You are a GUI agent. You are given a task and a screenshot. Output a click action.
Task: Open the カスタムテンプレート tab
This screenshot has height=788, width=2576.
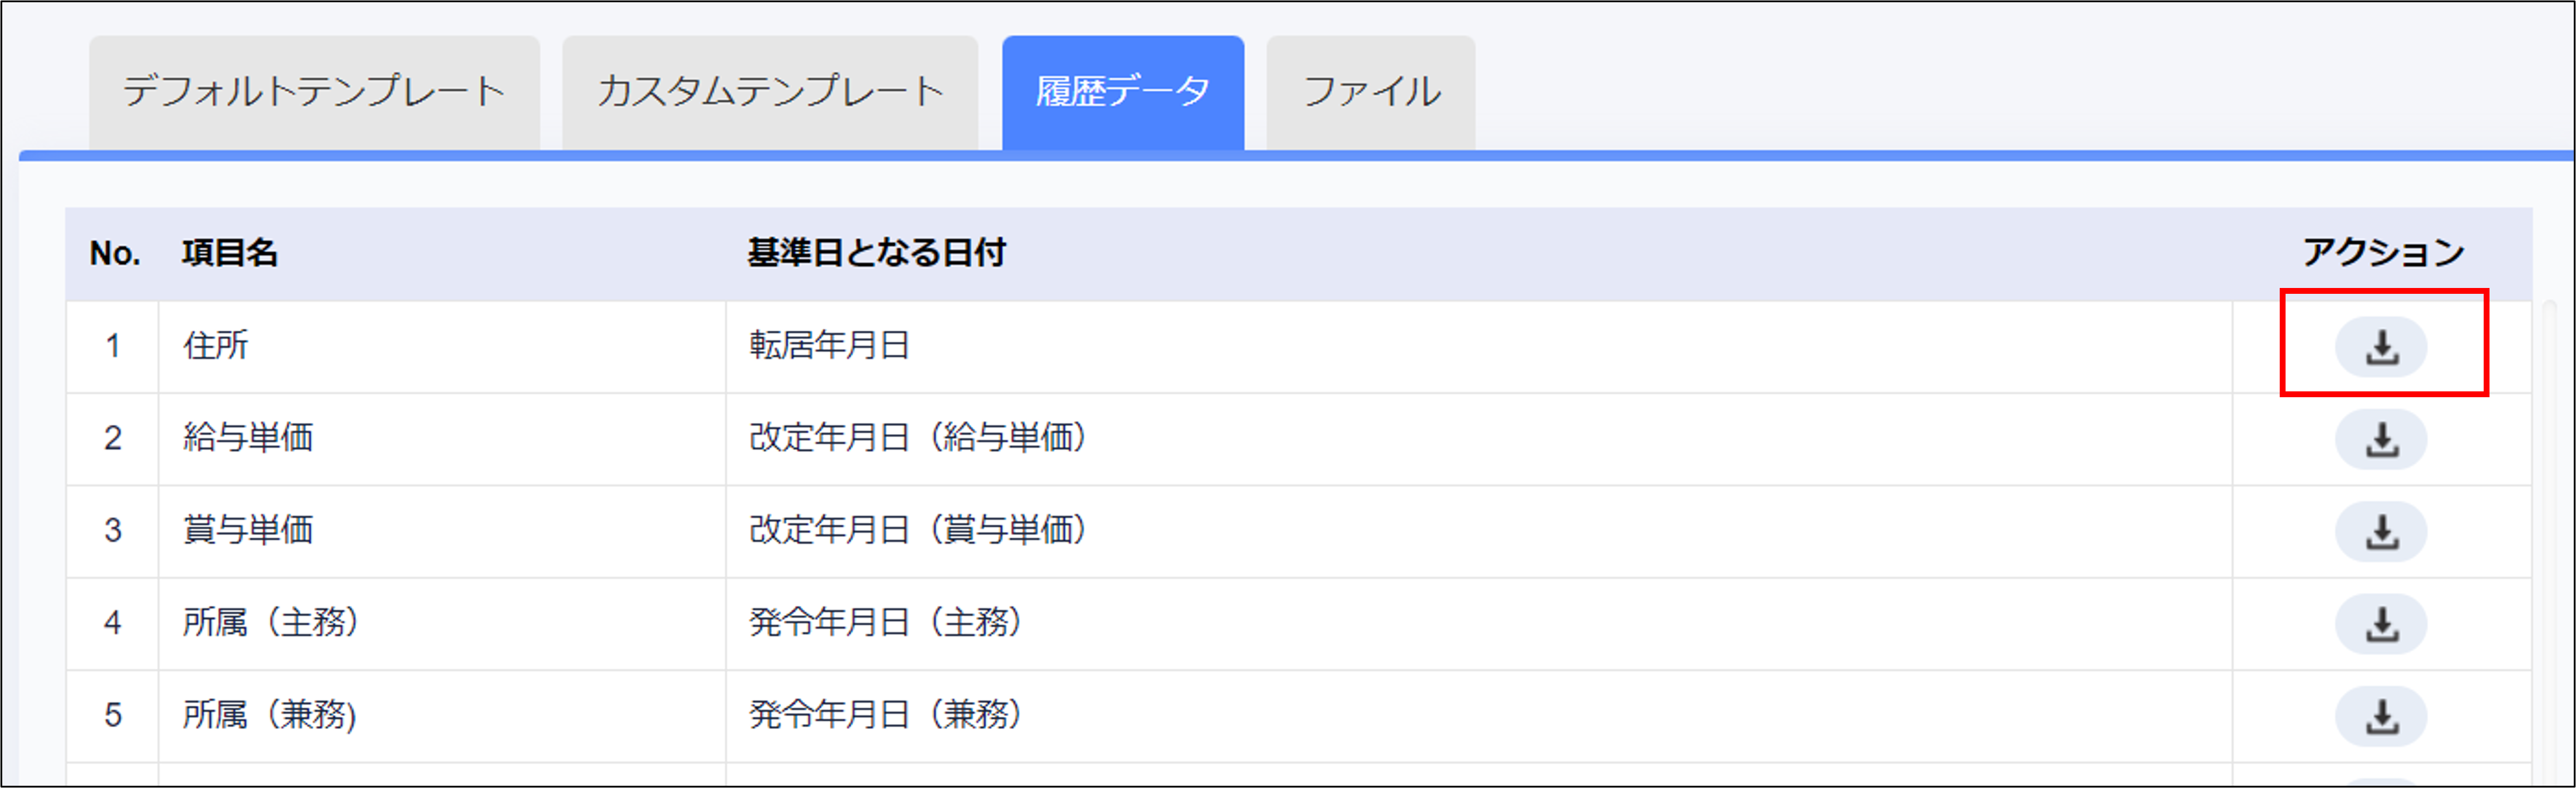770,92
